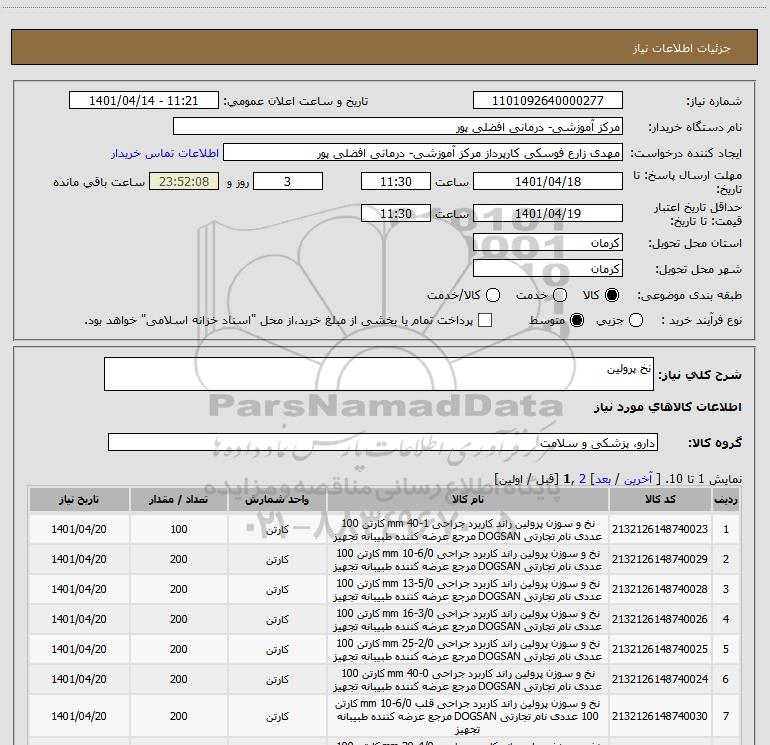Viewport: 770px width, 745px height.
Task: Click the buyer organization name field
Action: (398, 126)
